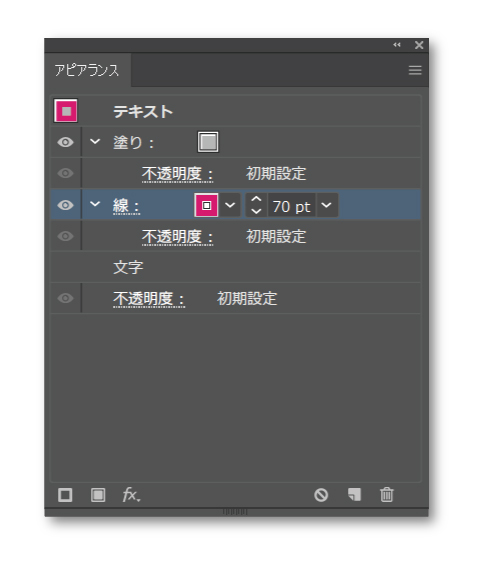Click the Add New Stroke icon
The image size is (493, 571).
point(65,495)
